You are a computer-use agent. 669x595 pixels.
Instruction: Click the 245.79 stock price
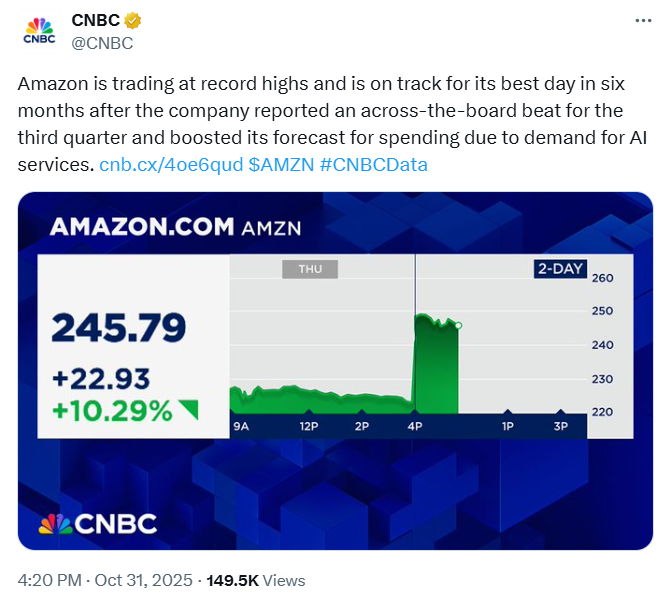click(119, 327)
